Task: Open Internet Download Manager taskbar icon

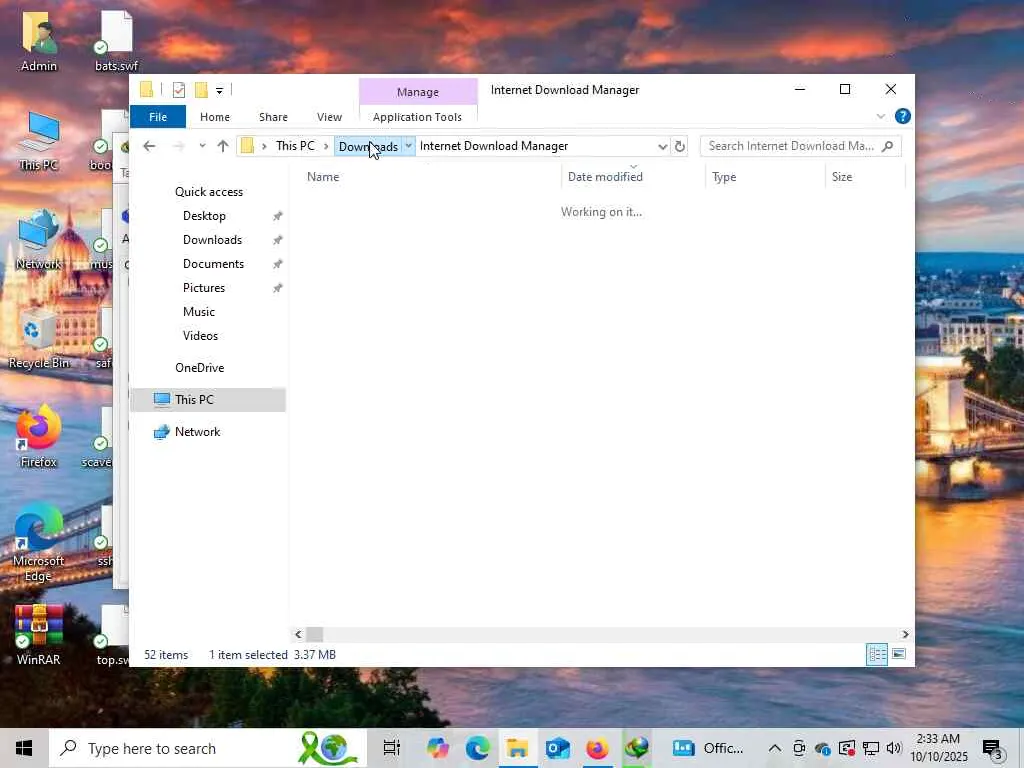Action: pos(637,748)
